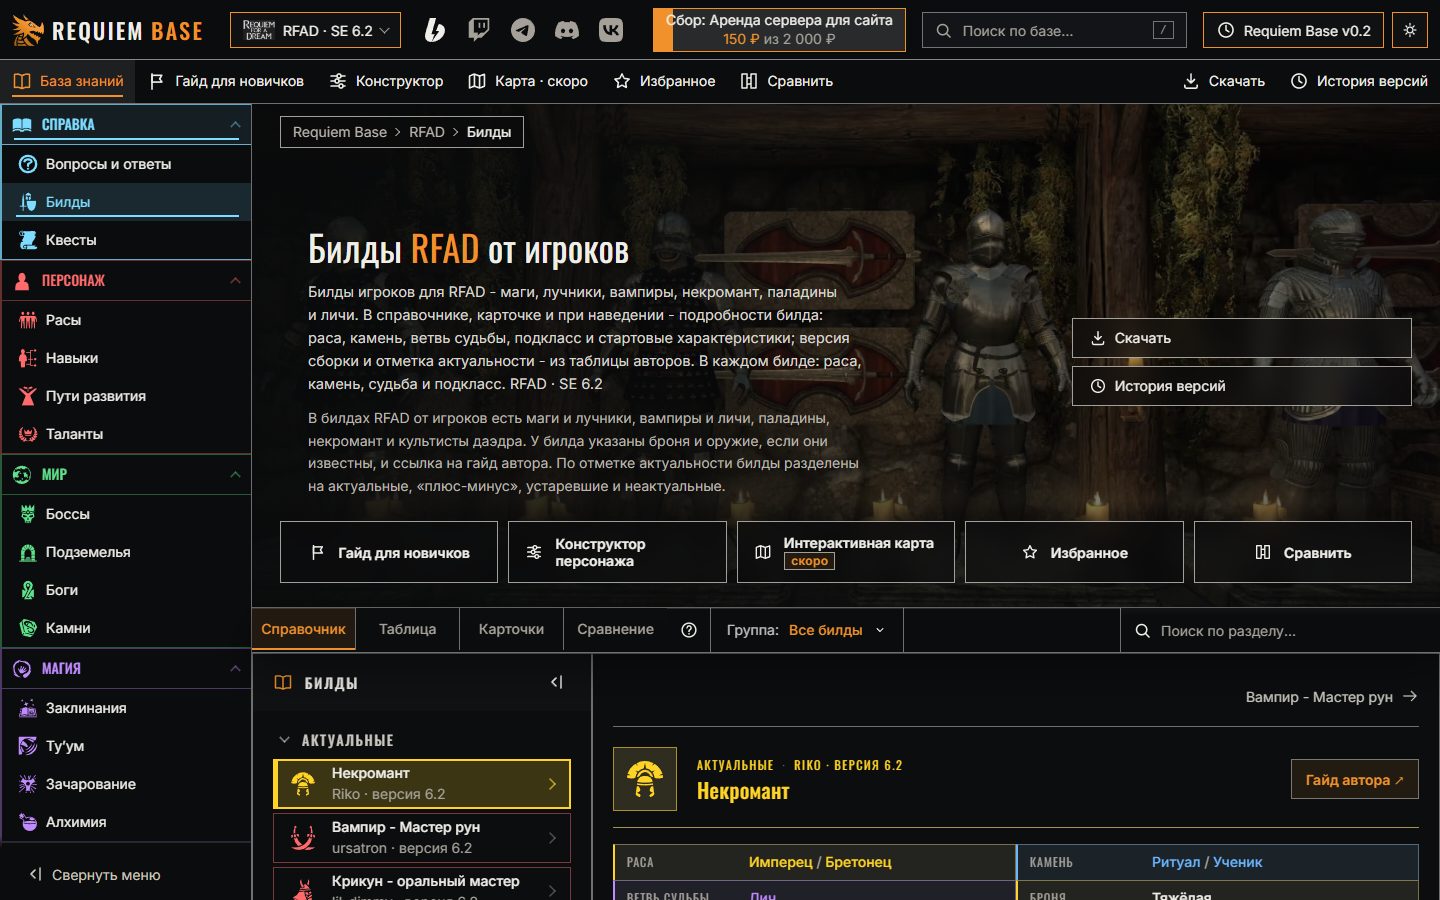Click the Интерактивная карта button

coord(846,552)
